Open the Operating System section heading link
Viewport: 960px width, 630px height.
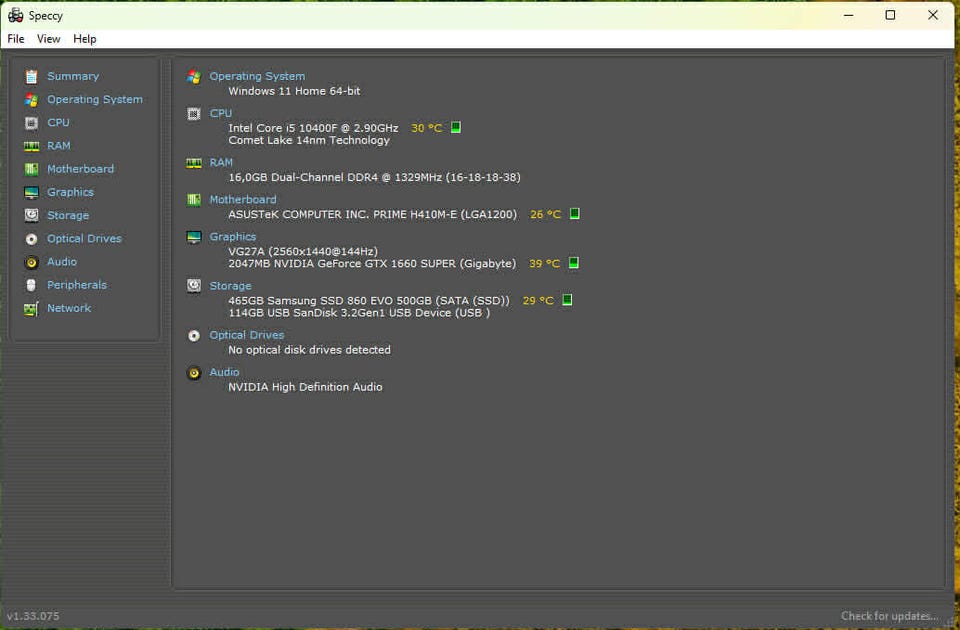coord(257,76)
